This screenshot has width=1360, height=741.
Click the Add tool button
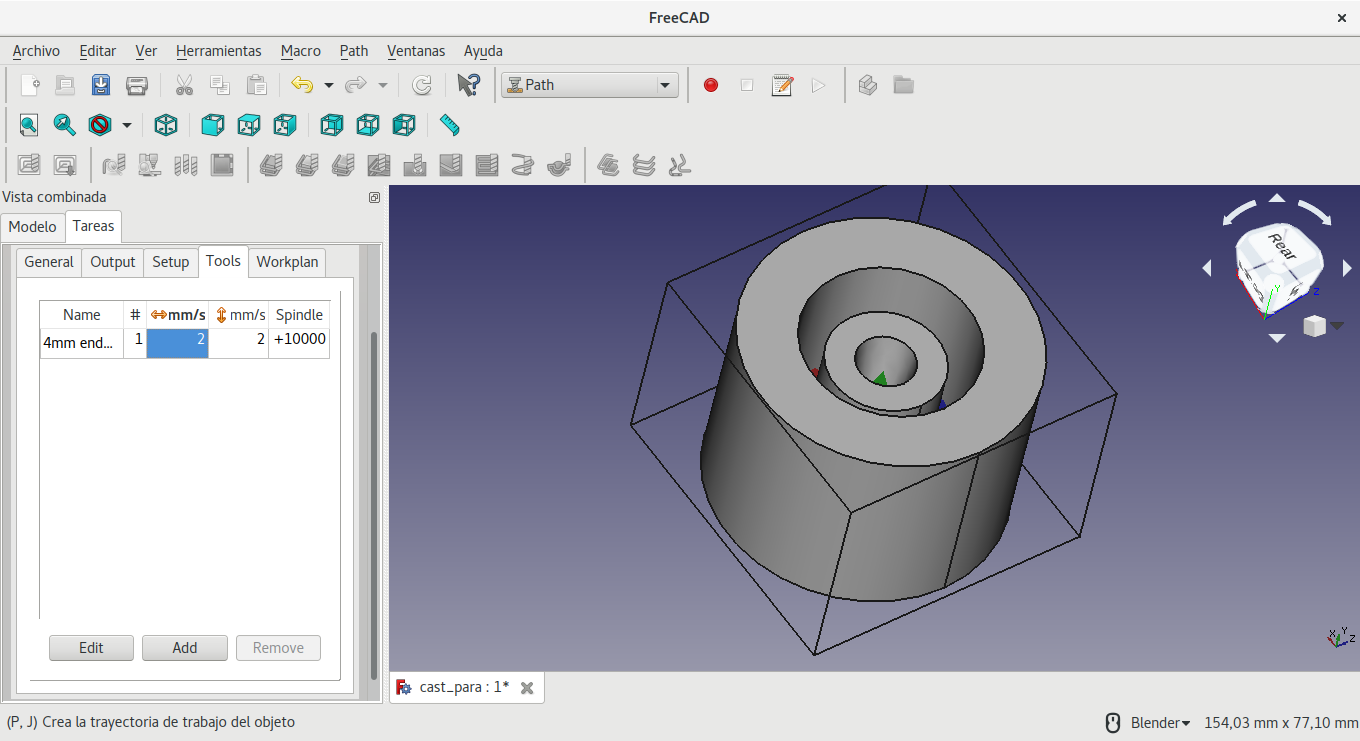pos(185,648)
